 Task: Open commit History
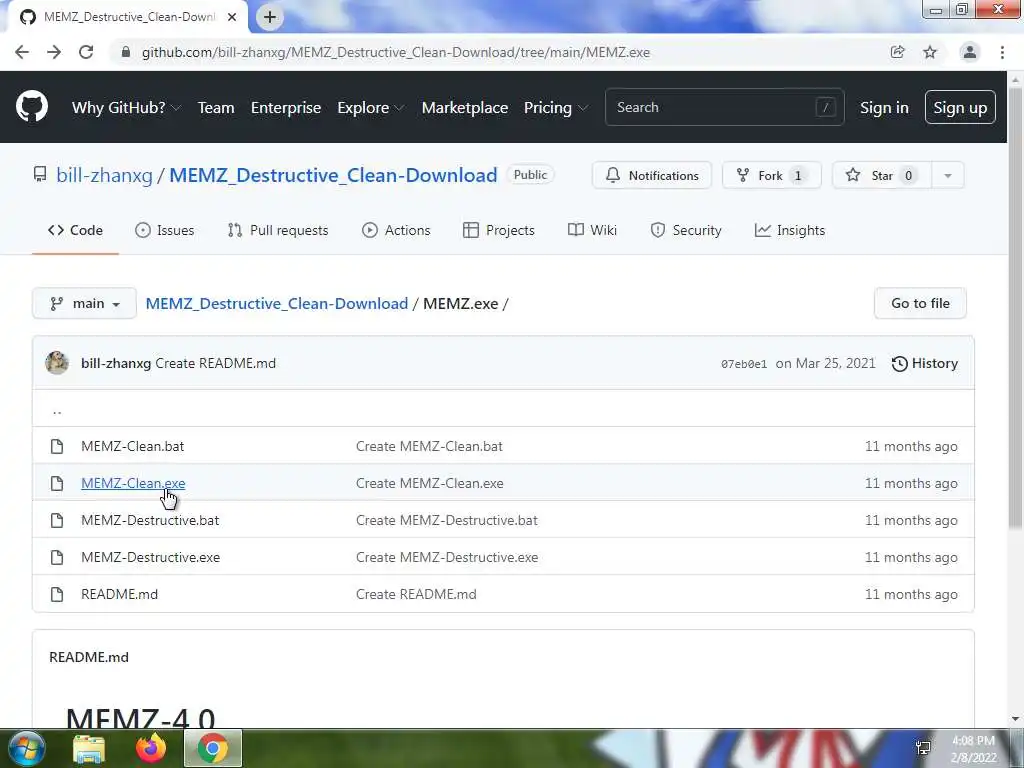click(925, 363)
